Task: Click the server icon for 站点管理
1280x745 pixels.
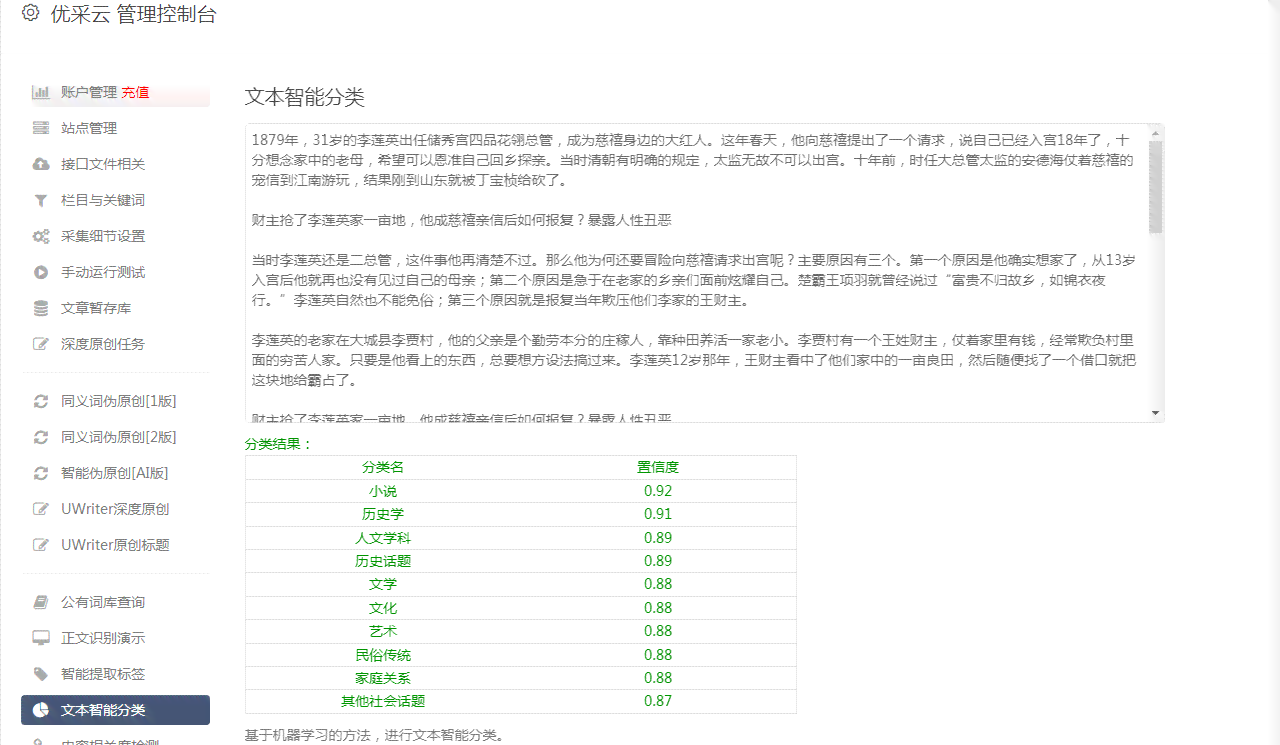Action: 41,128
